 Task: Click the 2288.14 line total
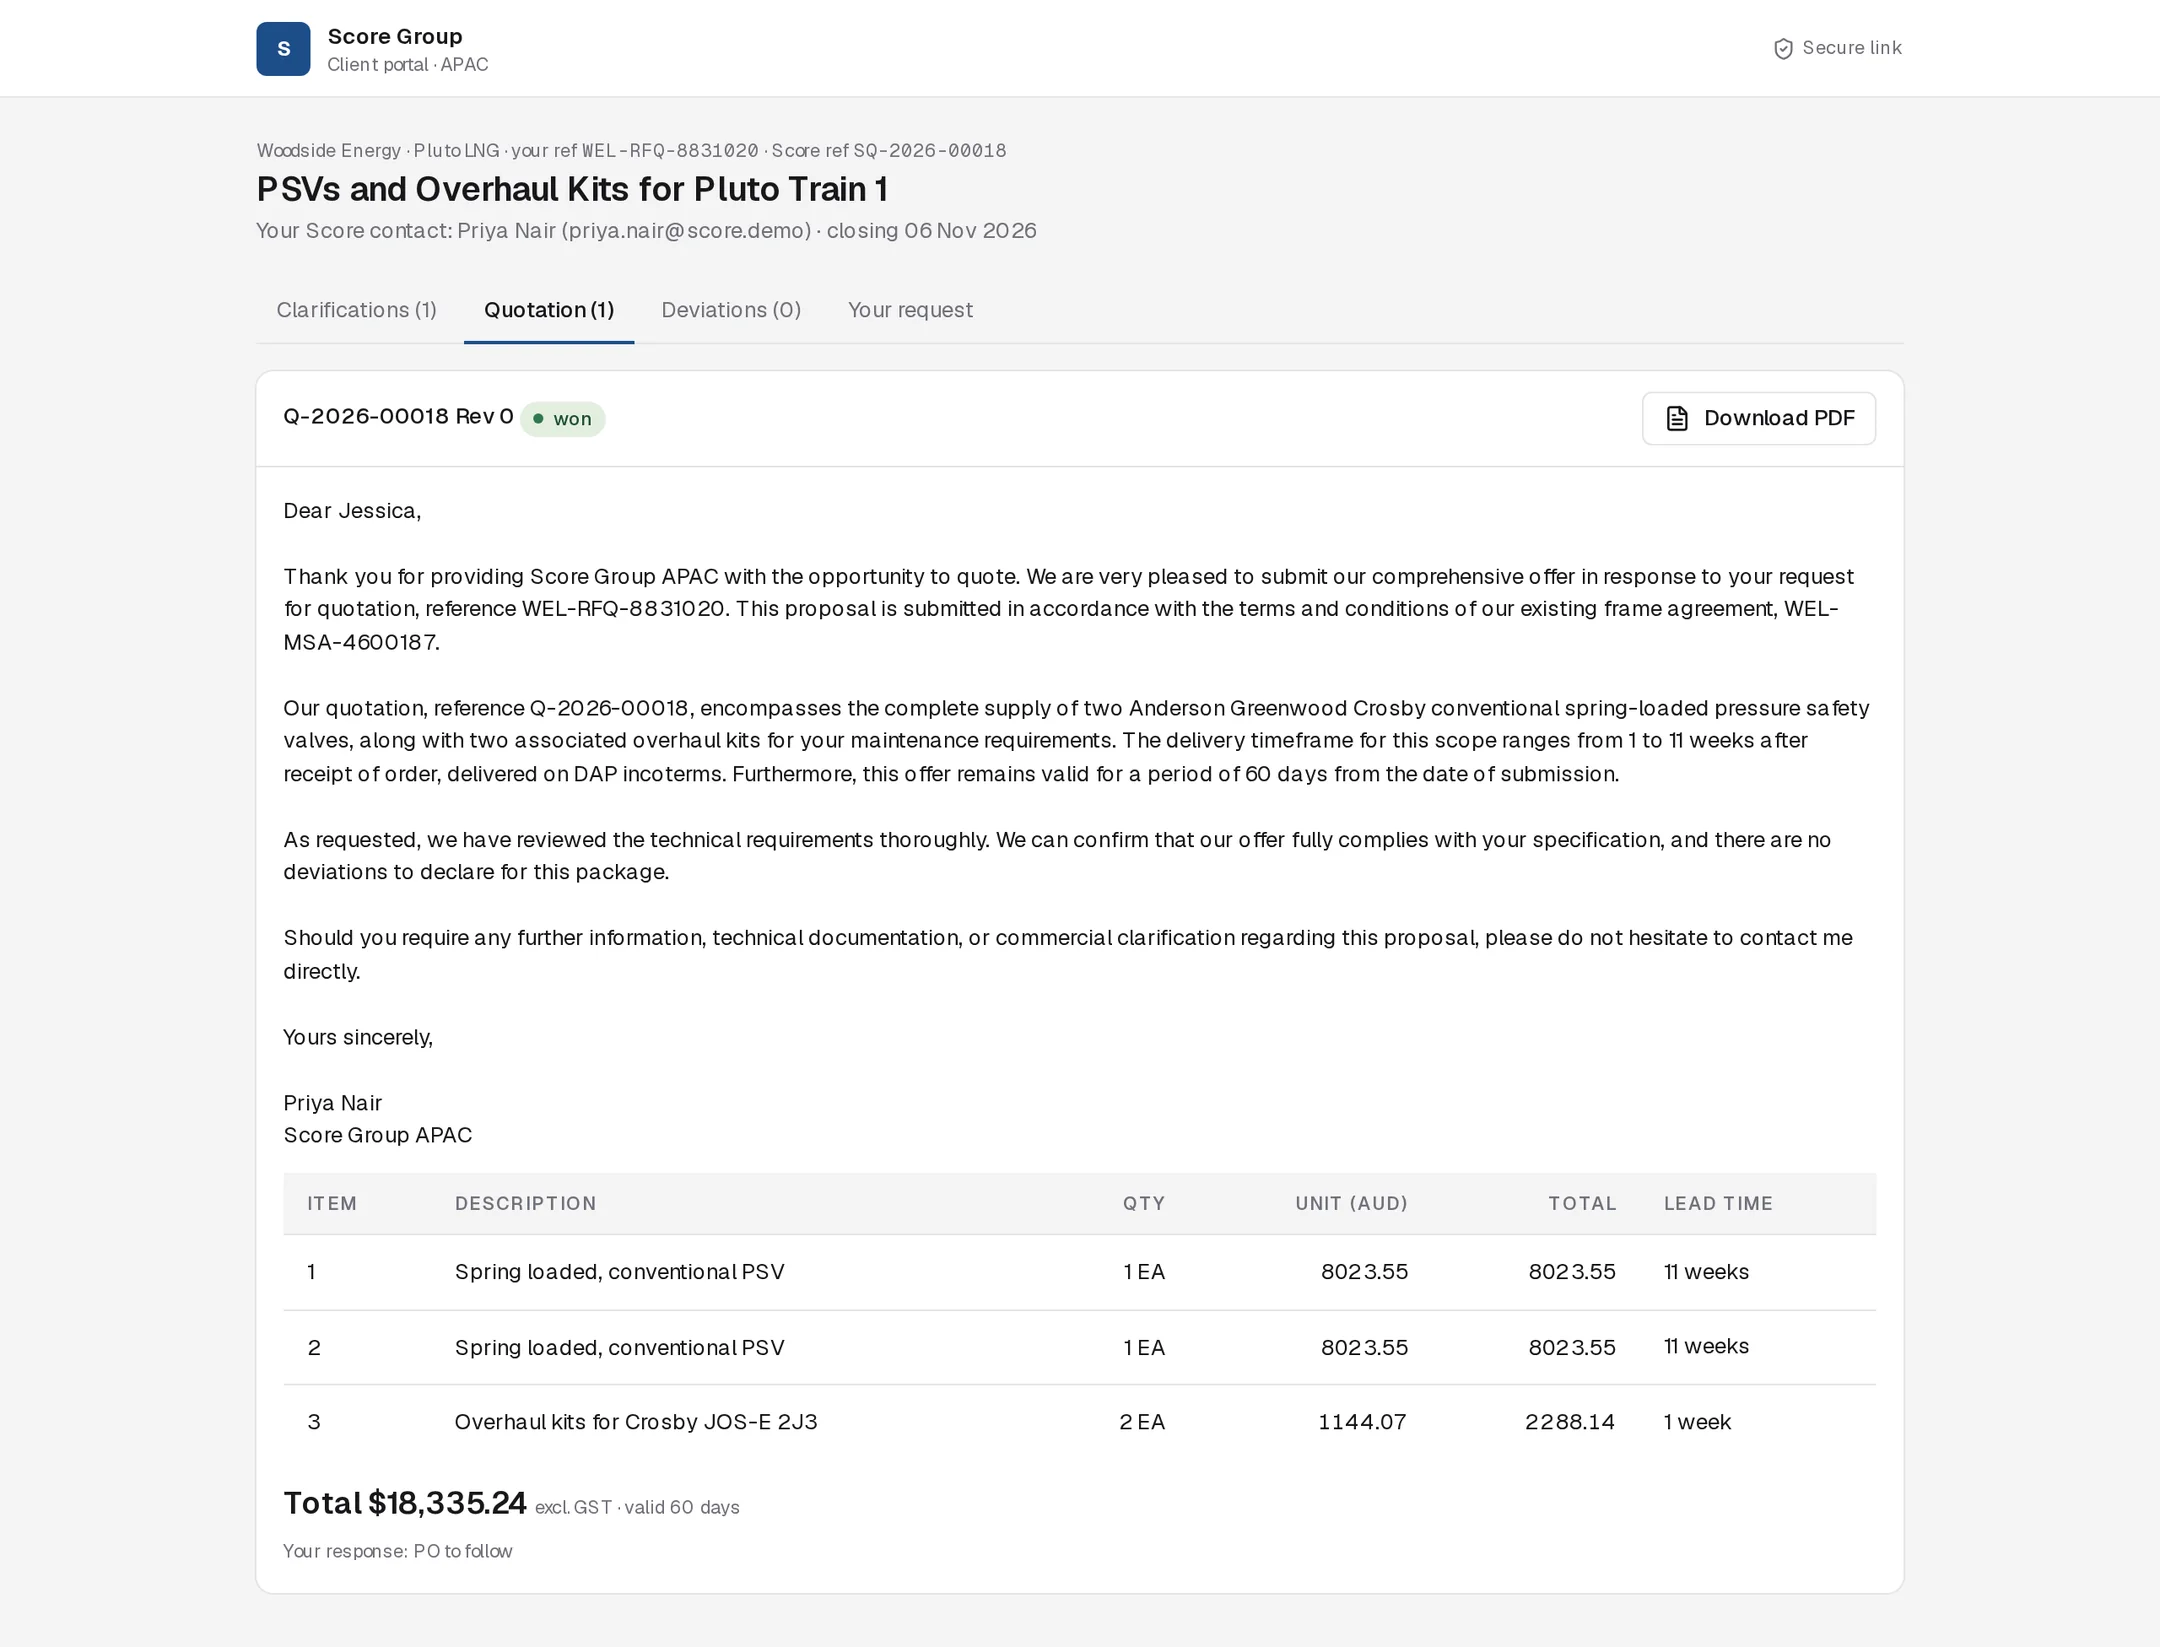[1570, 1422]
